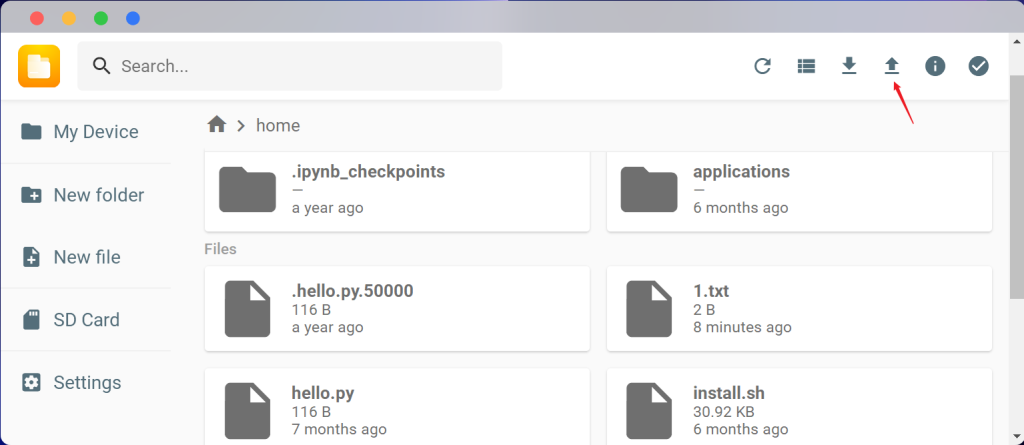The image size is (1024, 445).
Task: Click the refresh icon in toolbar
Action: point(762,66)
